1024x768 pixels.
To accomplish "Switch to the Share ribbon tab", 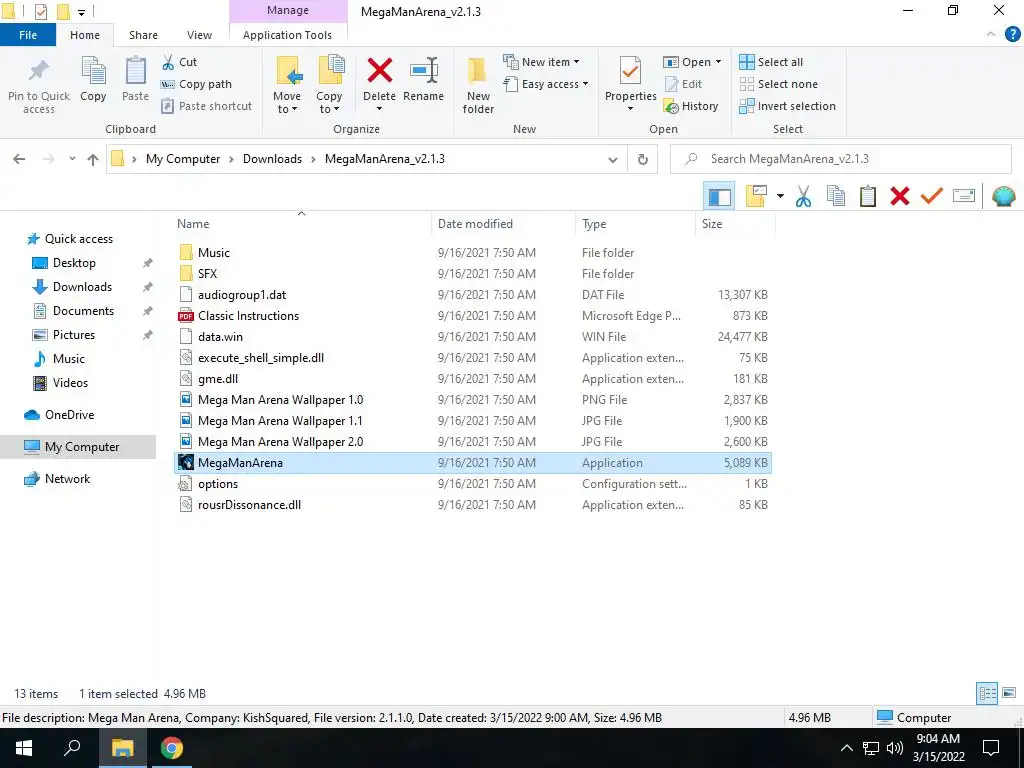I will (x=143, y=35).
